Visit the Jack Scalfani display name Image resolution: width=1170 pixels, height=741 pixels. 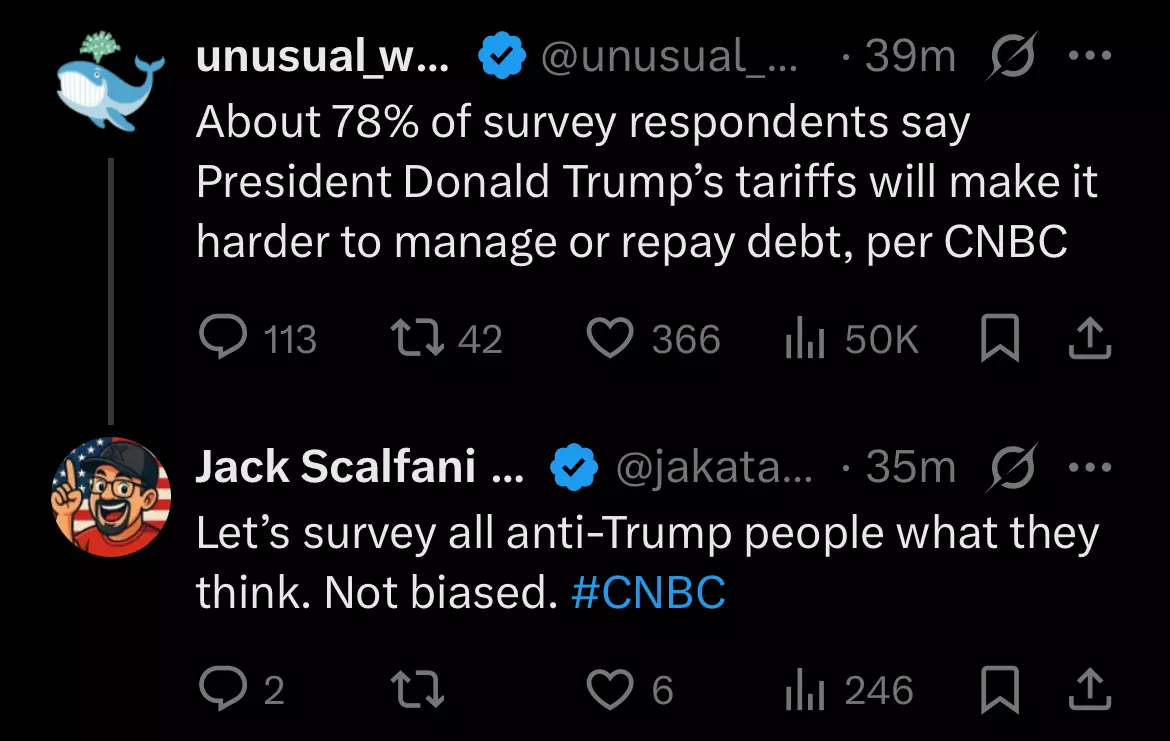[360, 467]
